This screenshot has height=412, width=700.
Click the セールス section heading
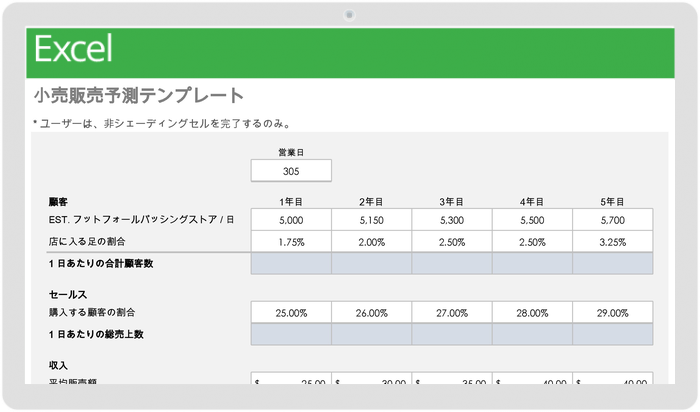coord(68,295)
